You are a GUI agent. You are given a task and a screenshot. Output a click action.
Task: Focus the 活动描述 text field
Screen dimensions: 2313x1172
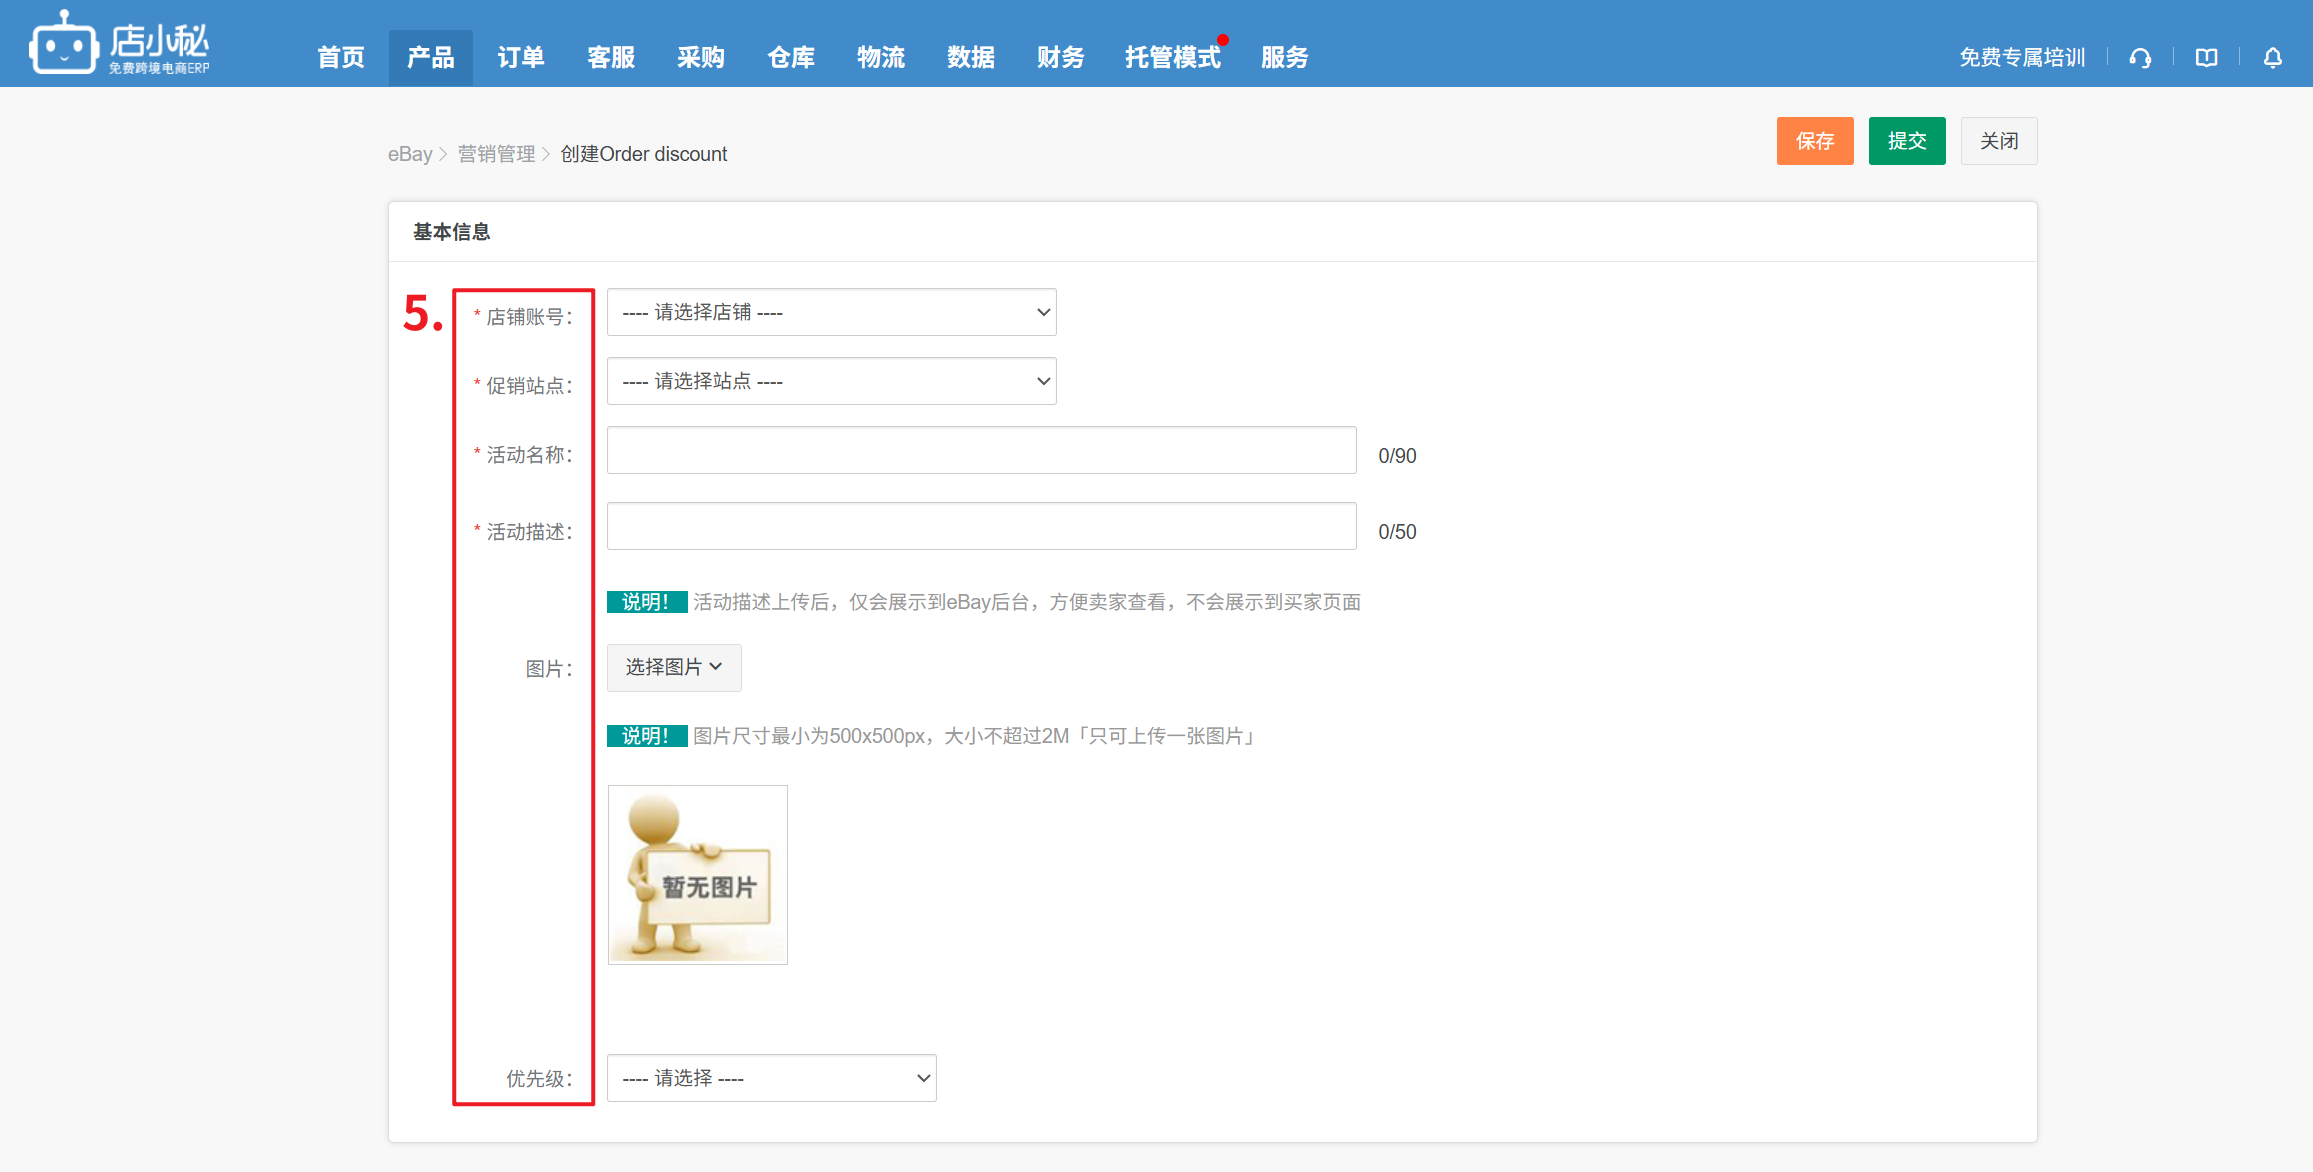981,526
